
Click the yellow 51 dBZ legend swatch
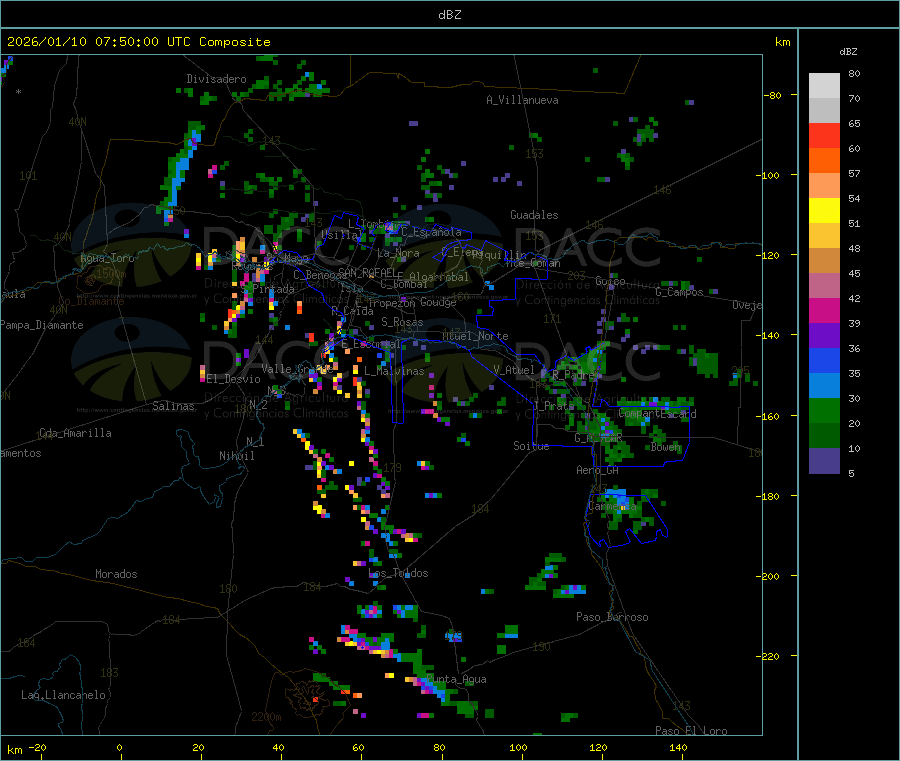coord(824,211)
